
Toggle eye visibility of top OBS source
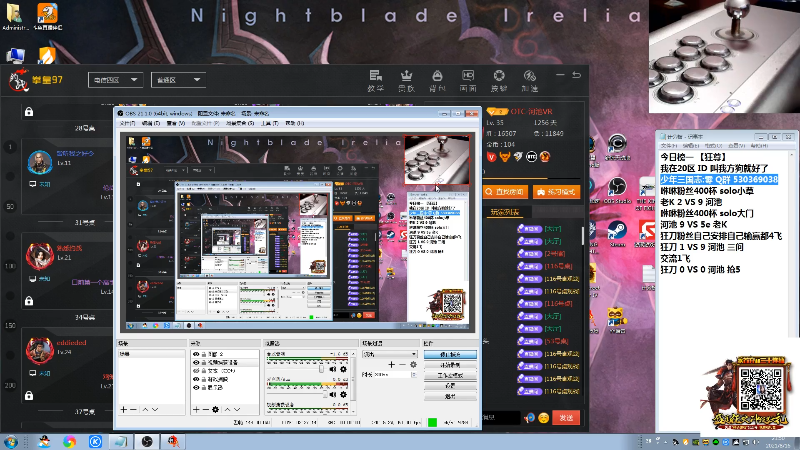(196, 354)
